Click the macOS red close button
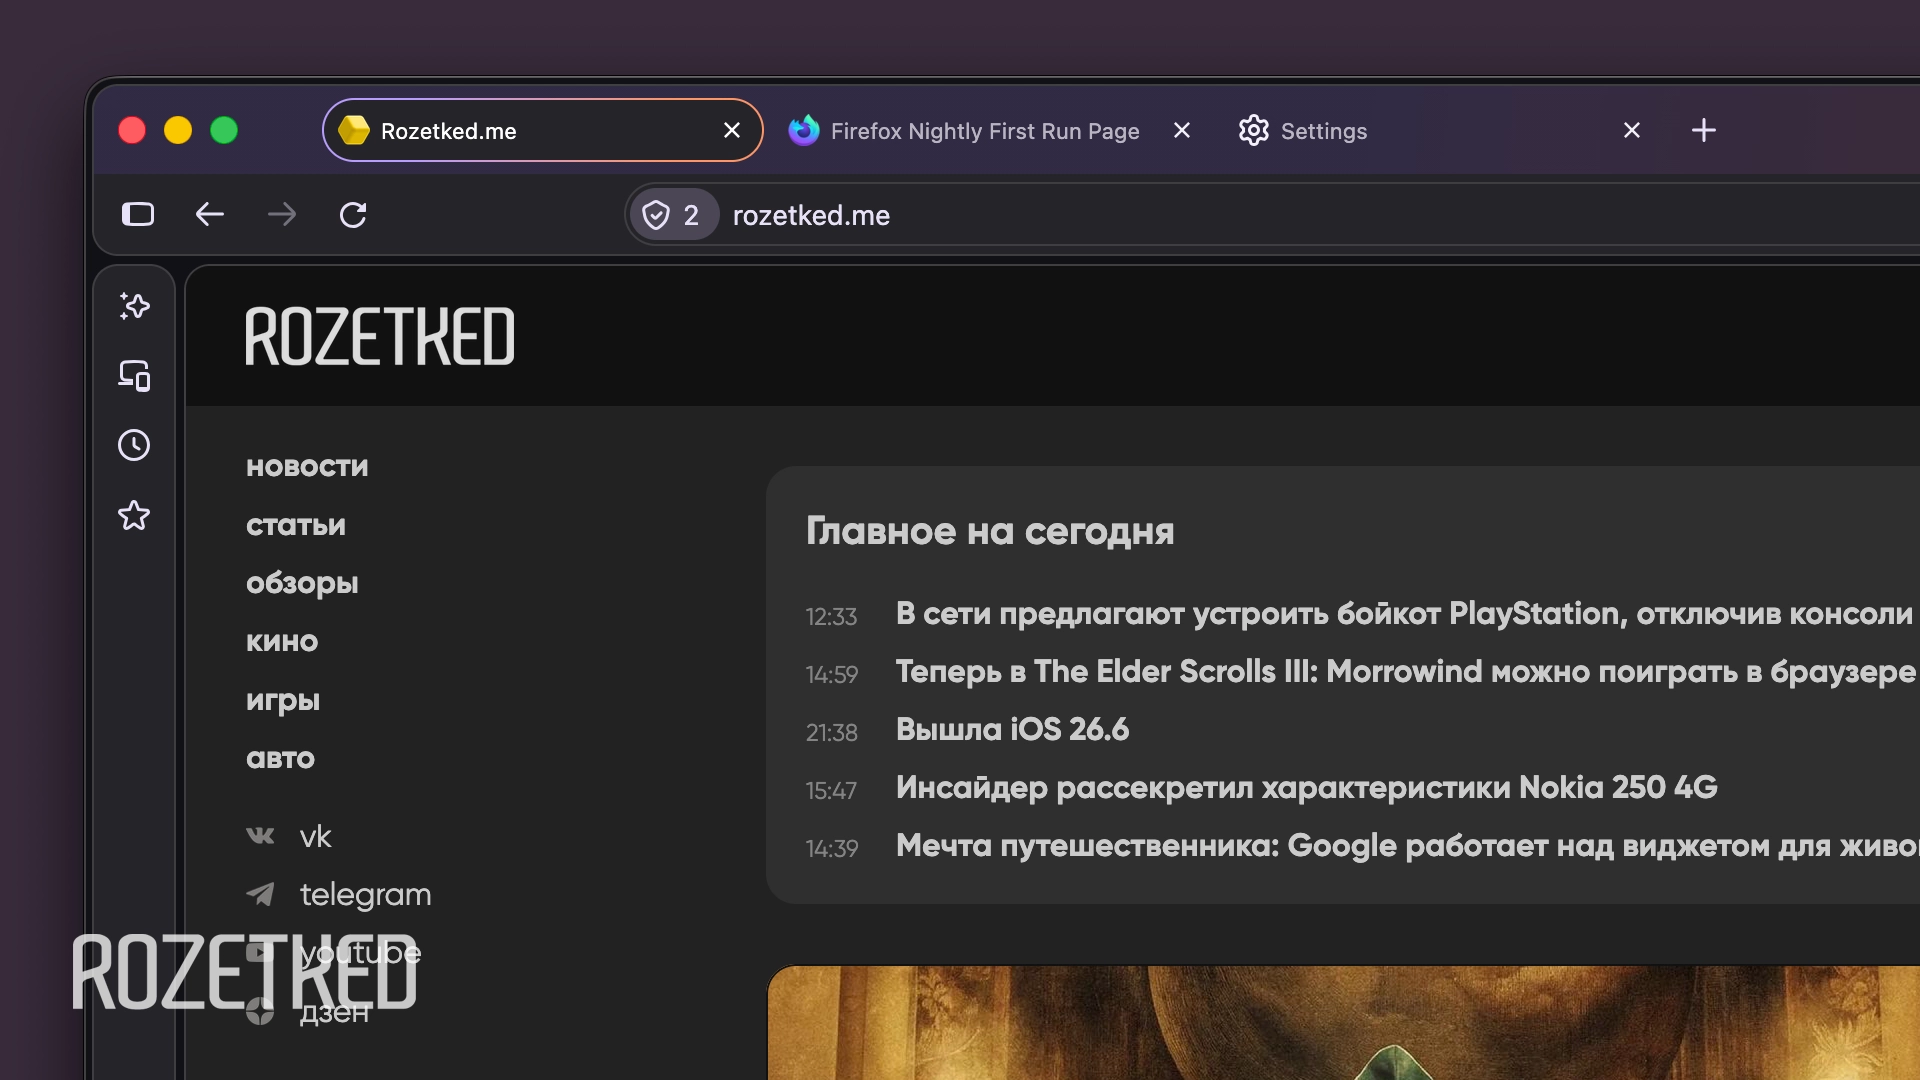The width and height of the screenshot is (1920, 1080). click(132, 130)
